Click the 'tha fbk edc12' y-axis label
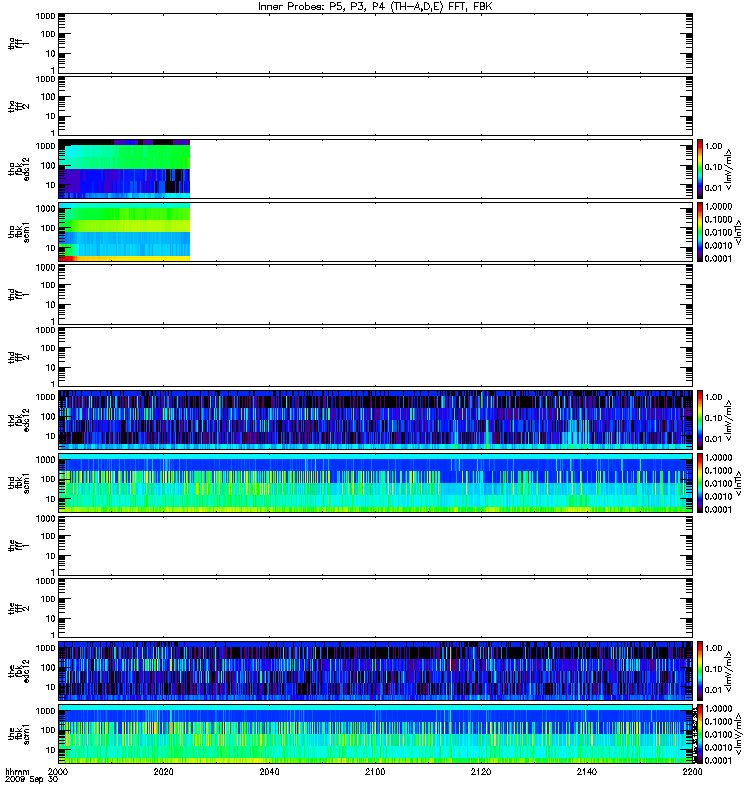The height and width of the screenshot is (800, 750). coord(19,169)
